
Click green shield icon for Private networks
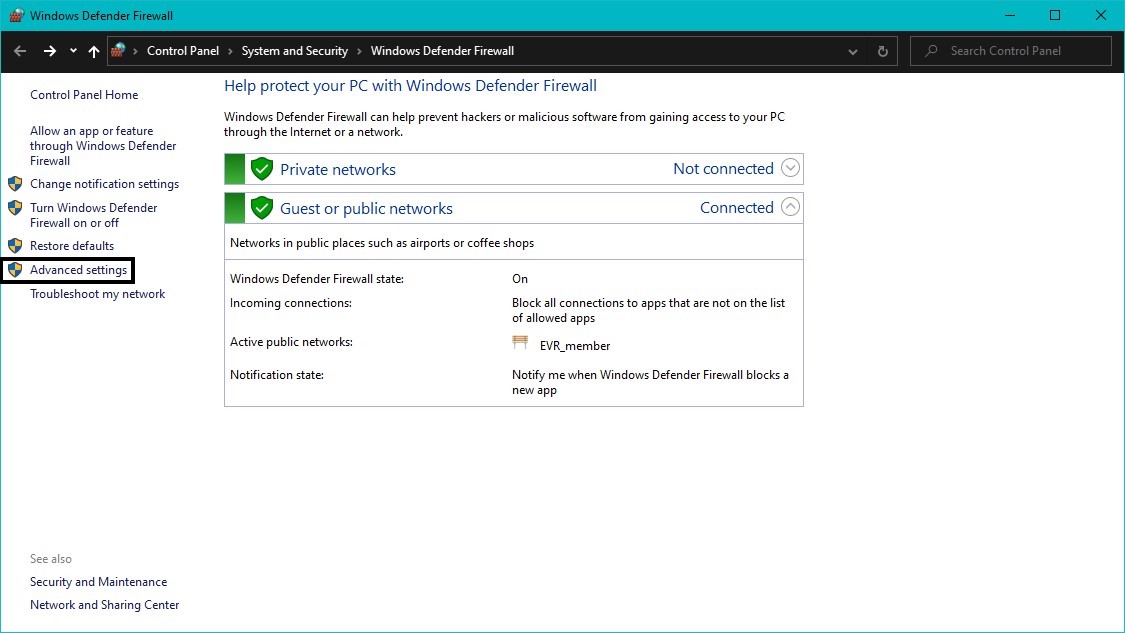pos(262,169)
